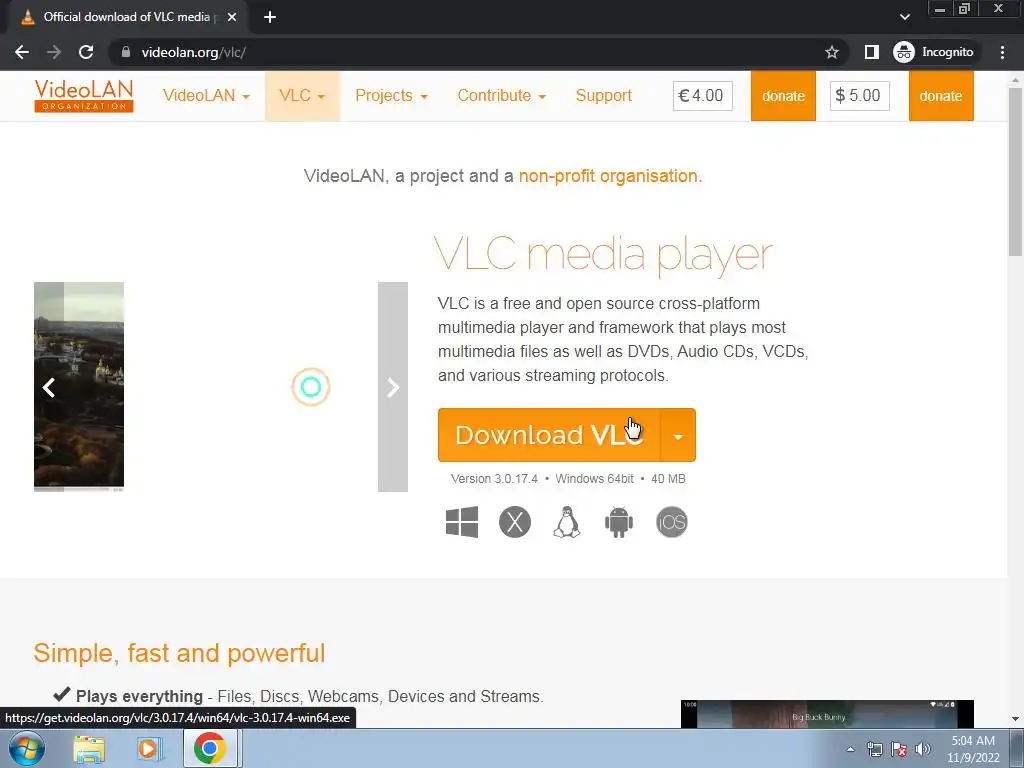Click the carousel screenshot thumbnail
Screen dimensions: 1024x768
tap(79, 385)
